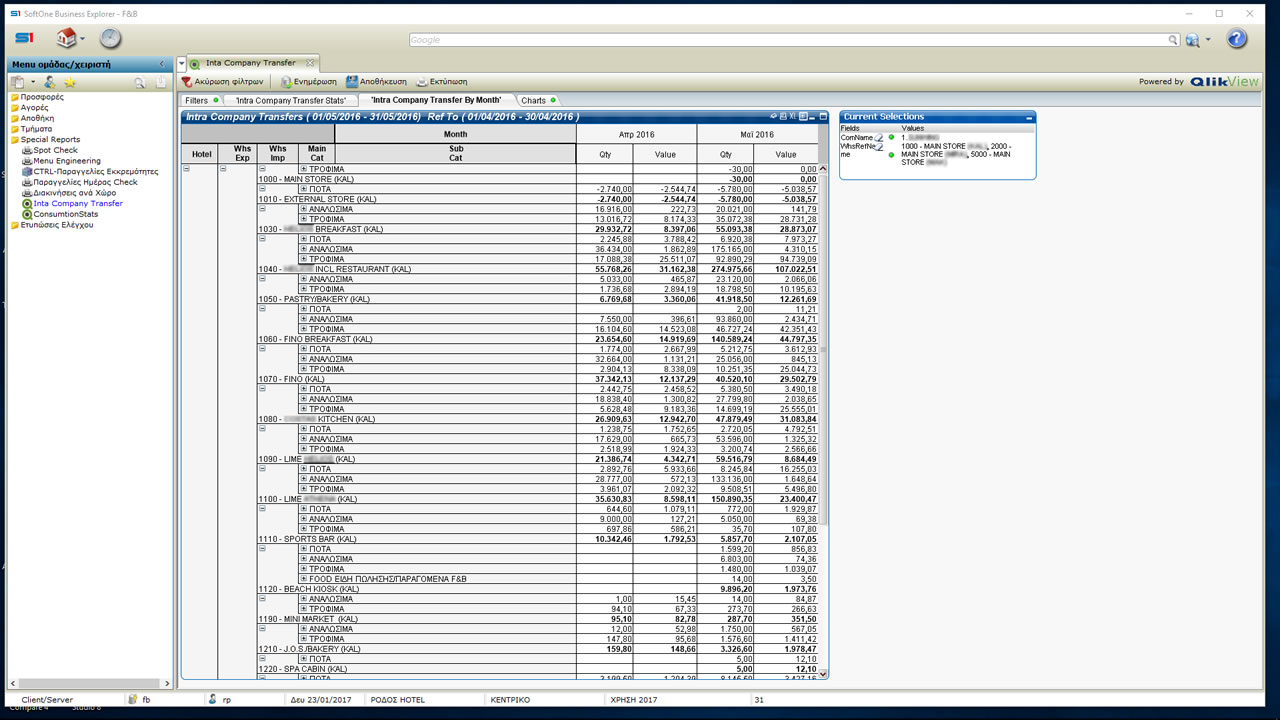Screen dimensions: 1280x720
Task: Open the blue help question mark icon
Action: (1237, 39)
